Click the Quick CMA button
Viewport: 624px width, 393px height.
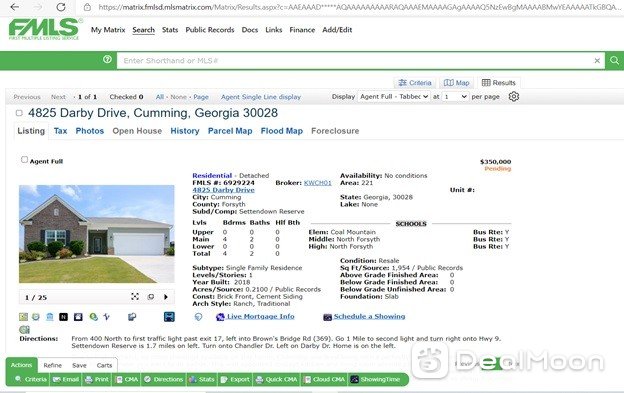click(x=277, y=379)
